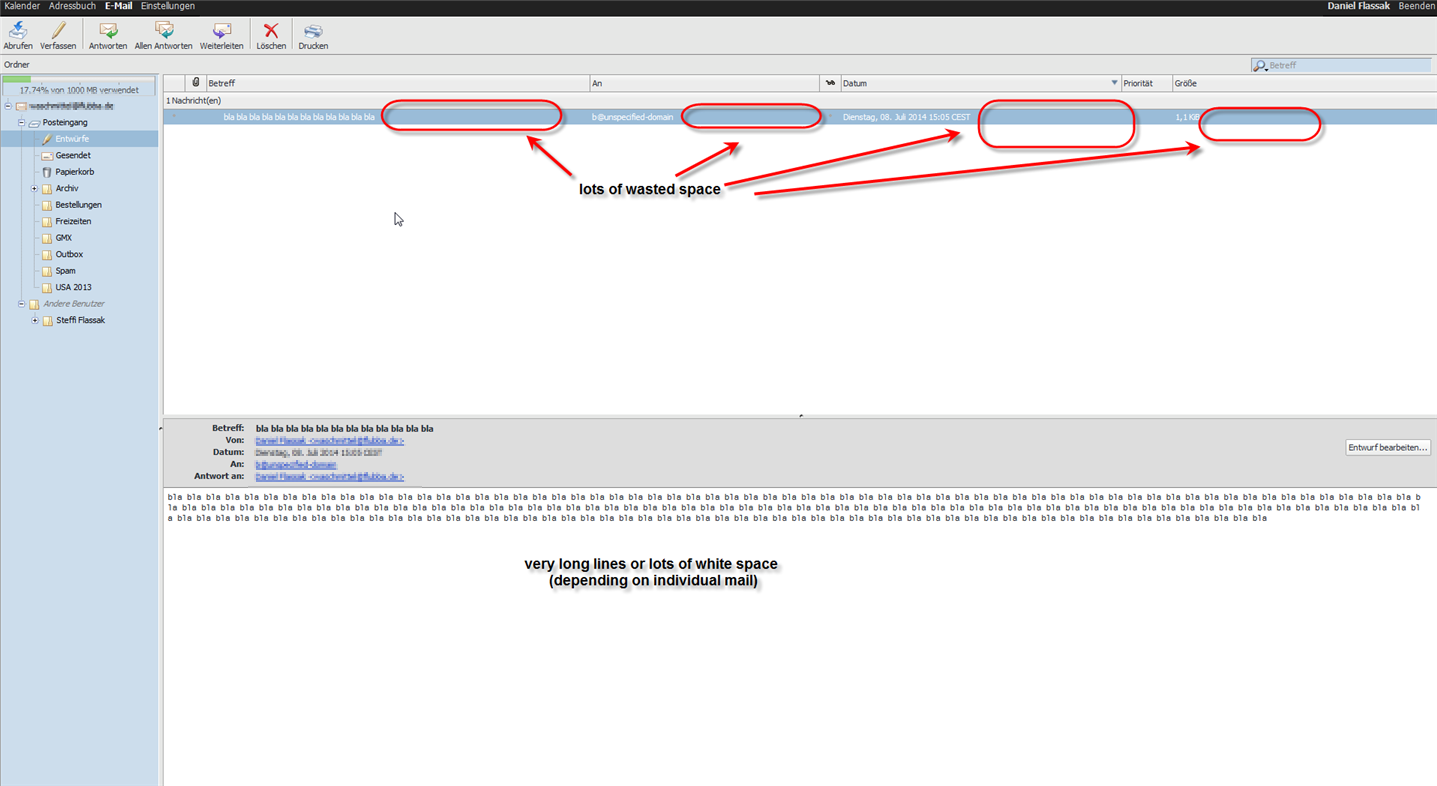Click the attachment paperclip column header
1437x786 pixels.
[196, 83]
